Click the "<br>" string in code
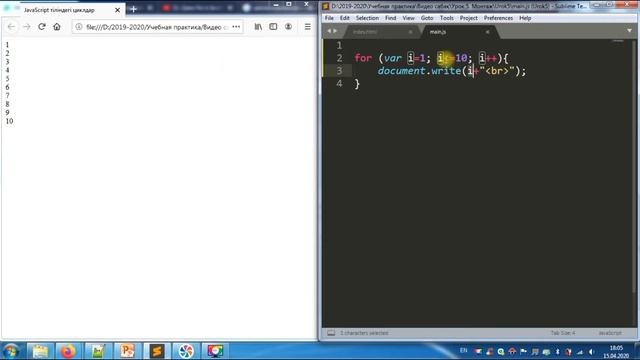The height and width of the screenshot is (360, 640). 497,71
